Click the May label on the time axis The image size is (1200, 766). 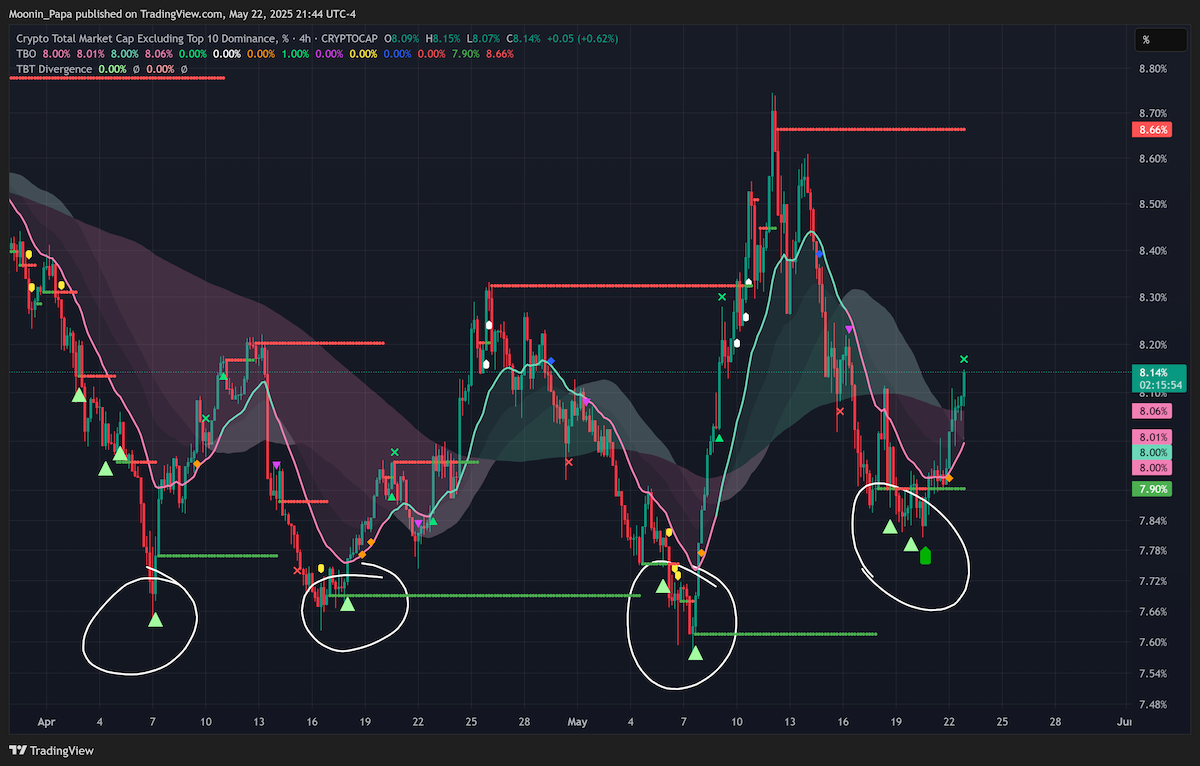(578, 720)
